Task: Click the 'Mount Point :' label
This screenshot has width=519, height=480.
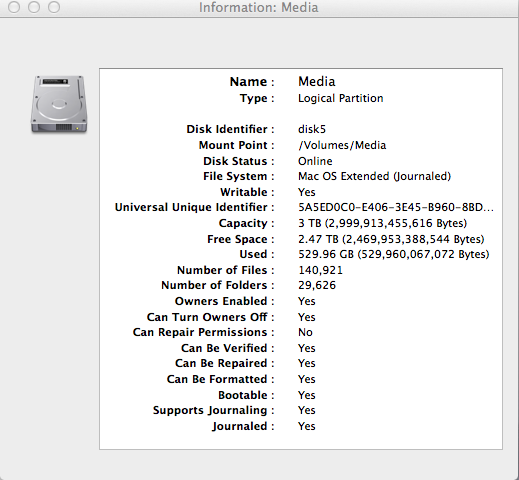Action: tap(237, 145)
